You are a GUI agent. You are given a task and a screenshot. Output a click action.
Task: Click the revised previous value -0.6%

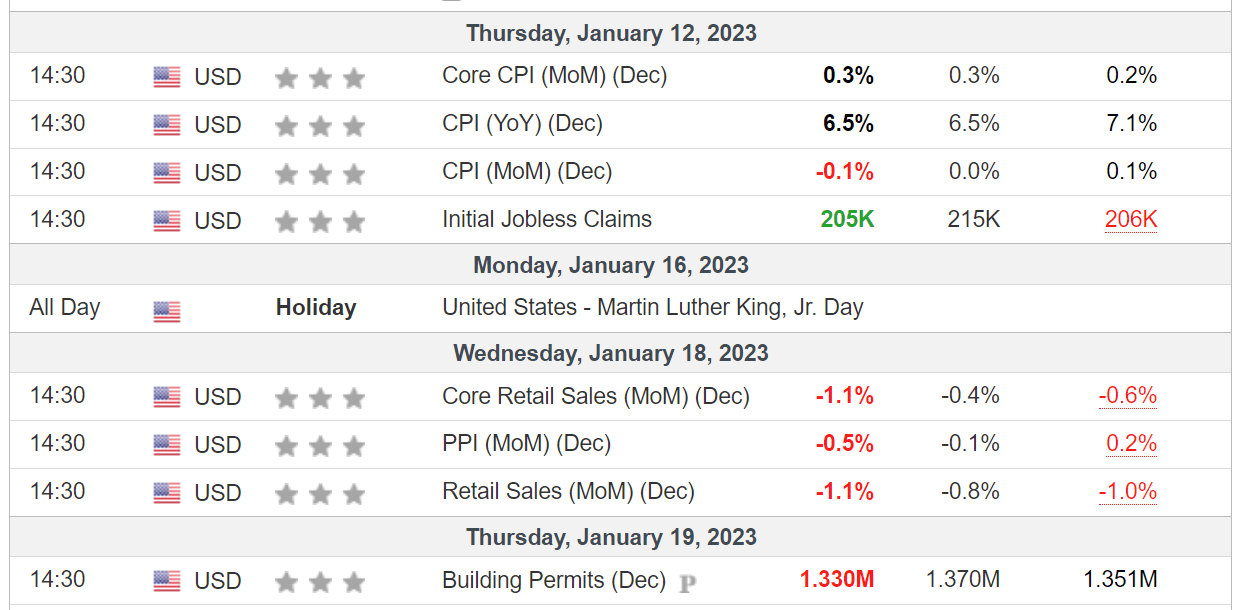click(1128, 396)
